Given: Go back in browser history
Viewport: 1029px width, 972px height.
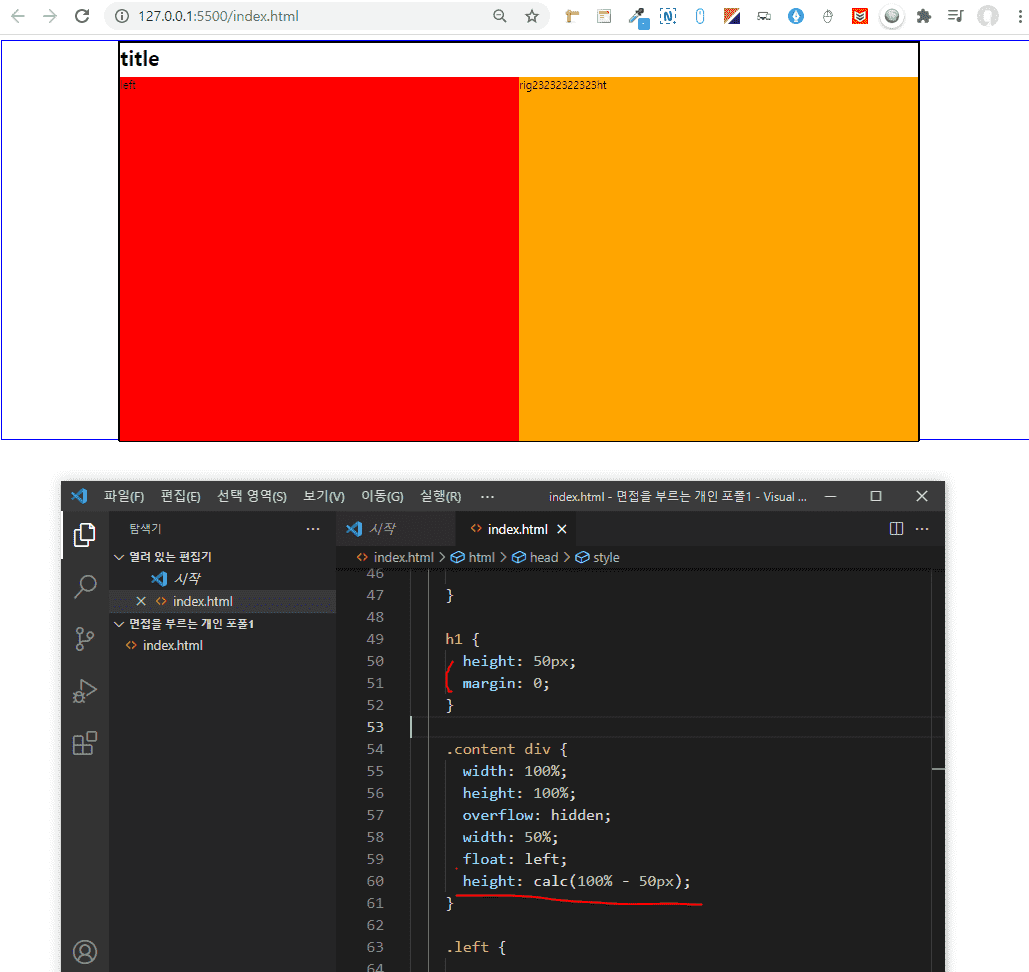Looking at the screenshot, I should pos(18,16).
